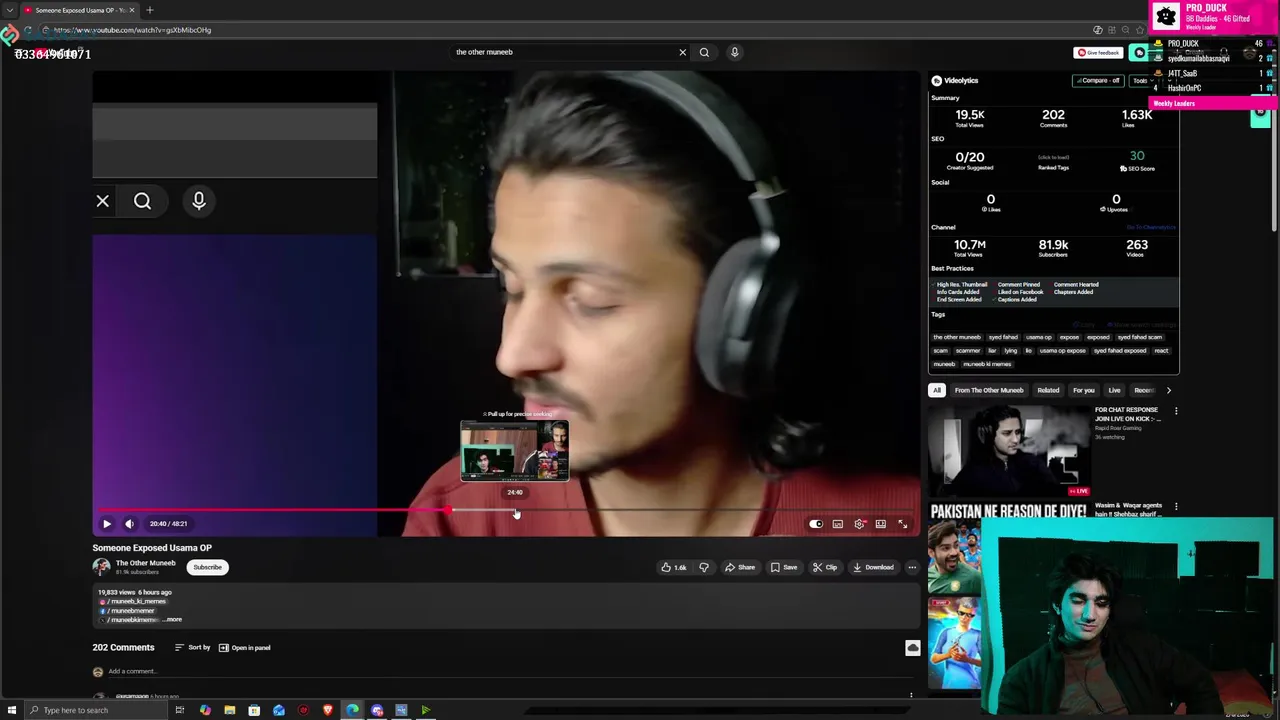This screenshot has width=1280, height=720.
Task: Open more actions ellipsis beside Download
Action: click(x=912, y=568)
